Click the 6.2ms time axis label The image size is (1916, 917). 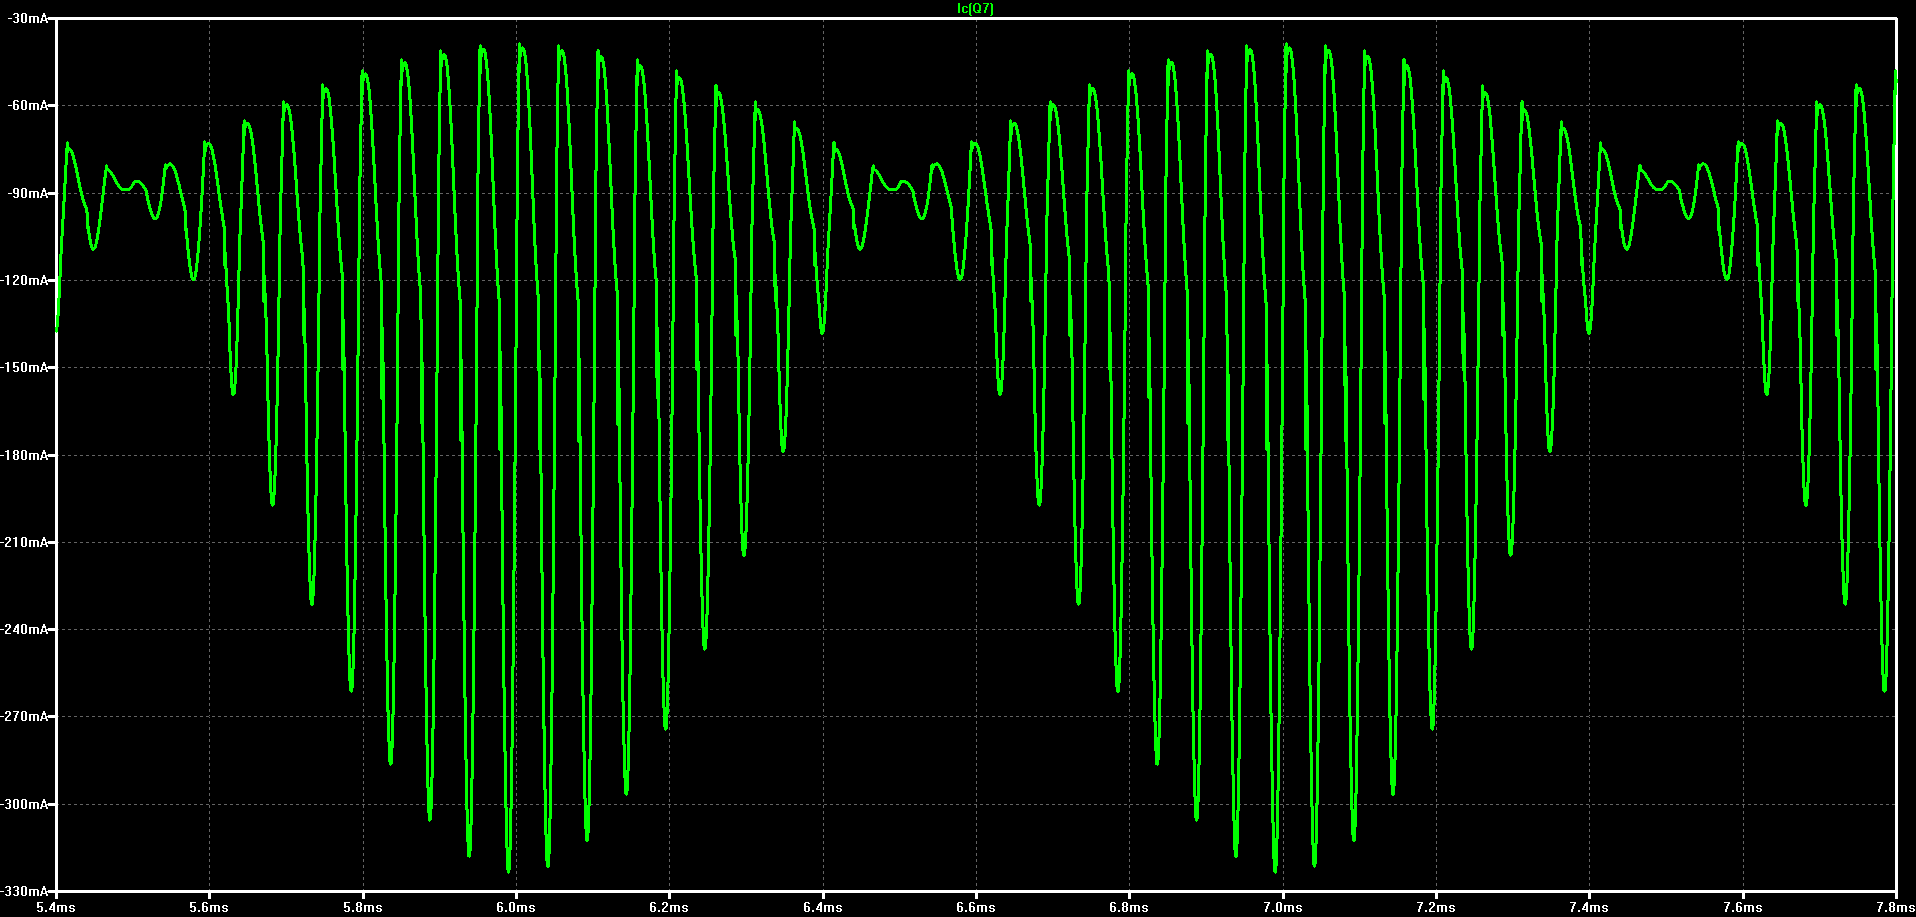tap(669, 908)
